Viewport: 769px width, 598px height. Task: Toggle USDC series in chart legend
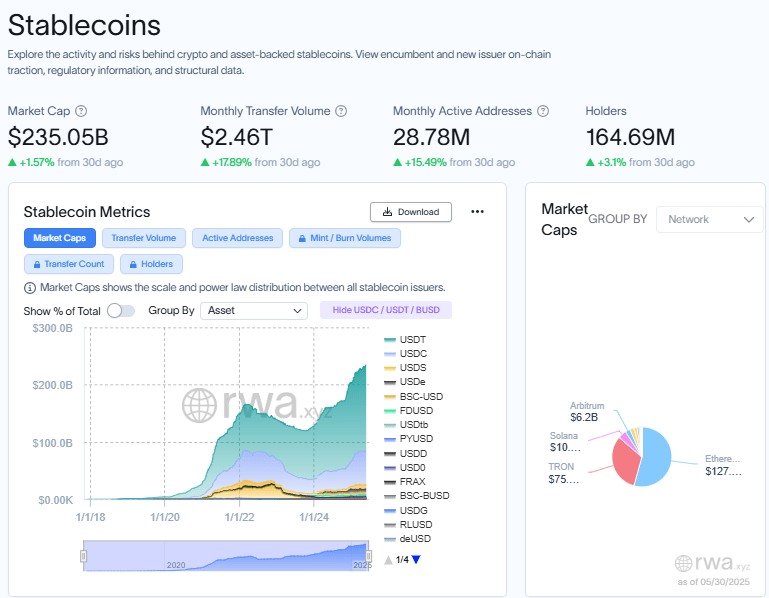(406, 354)
